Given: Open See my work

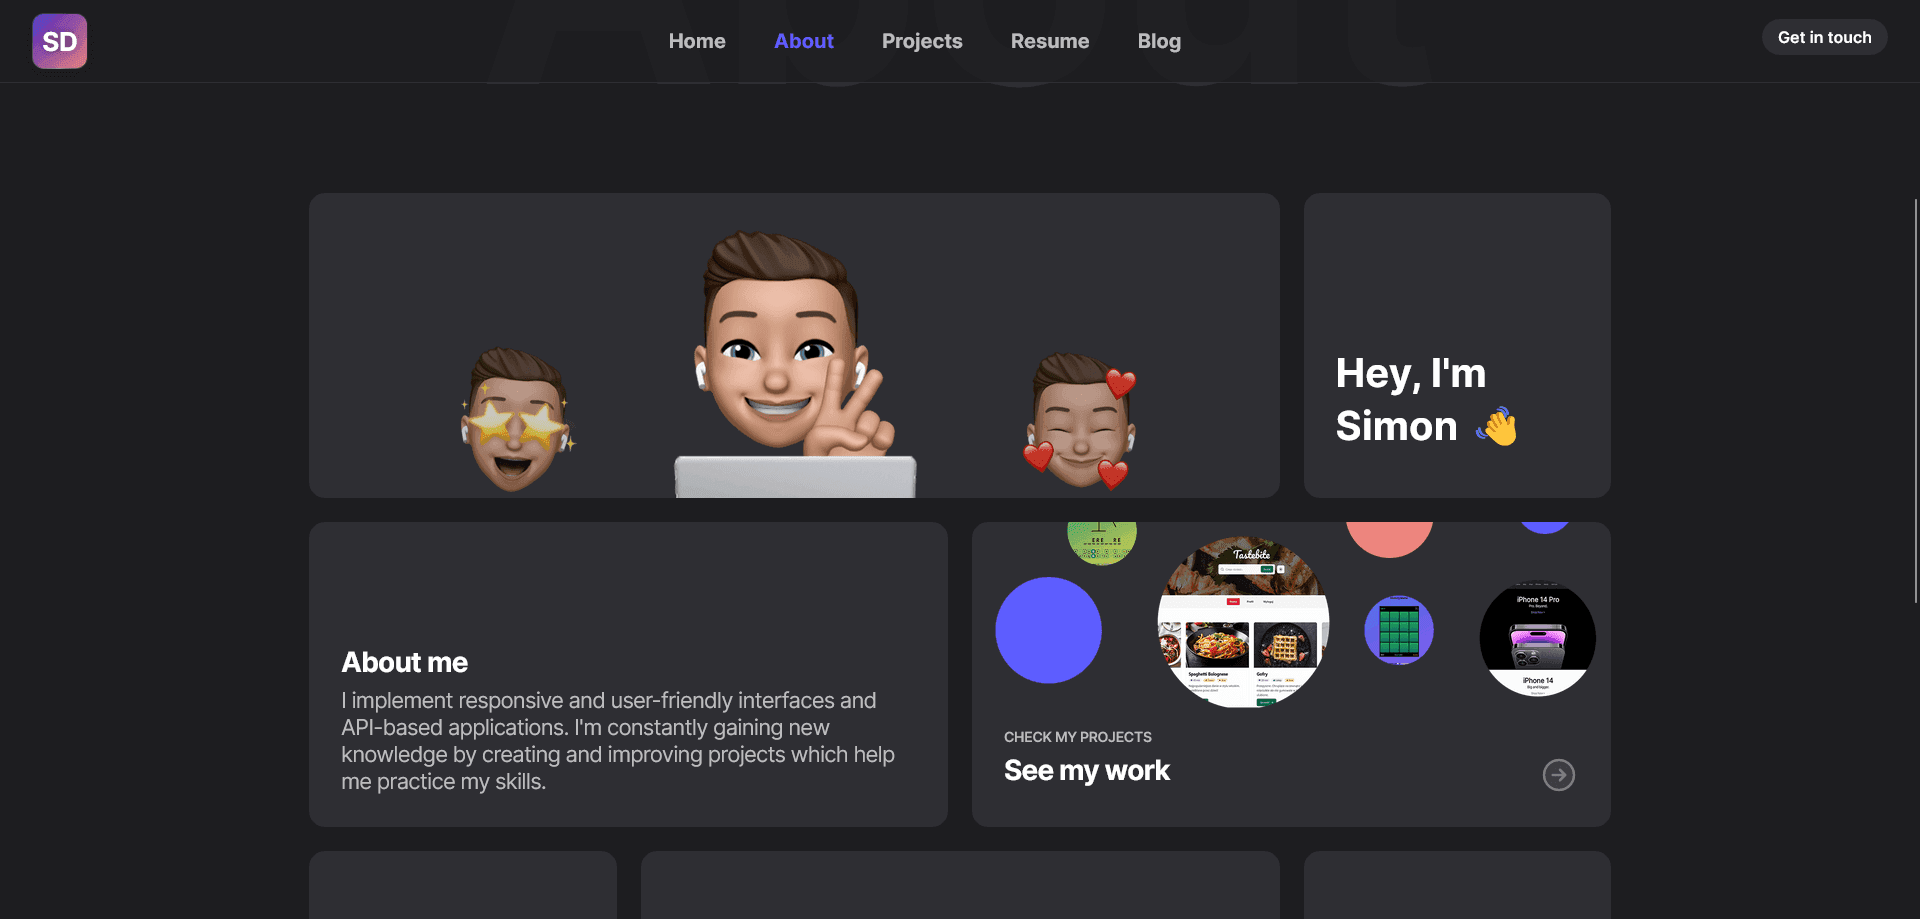Looking at the screenshot, I should (1086, 770).
